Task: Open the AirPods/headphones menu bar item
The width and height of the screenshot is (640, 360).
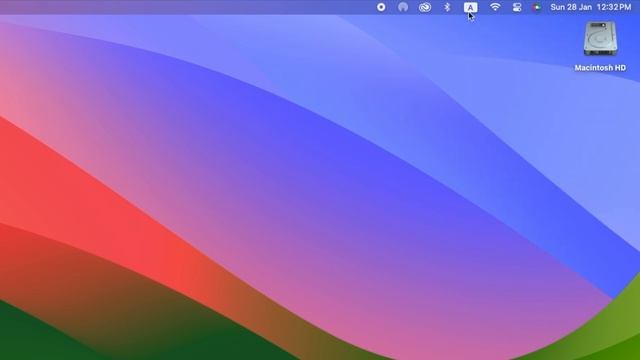Action: tap(403, 7)
